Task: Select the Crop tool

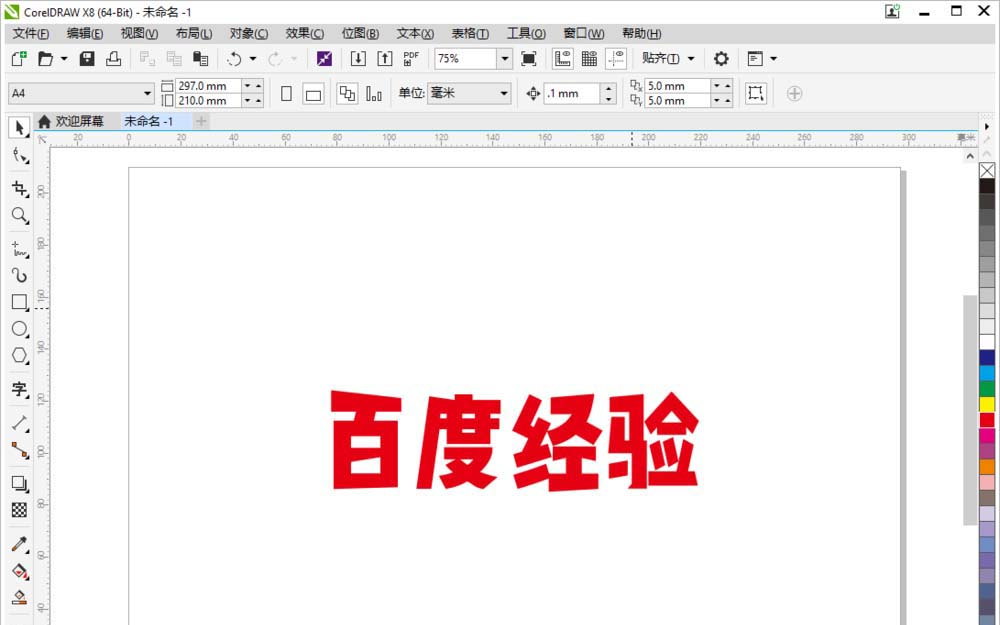Action: (19, 188)
